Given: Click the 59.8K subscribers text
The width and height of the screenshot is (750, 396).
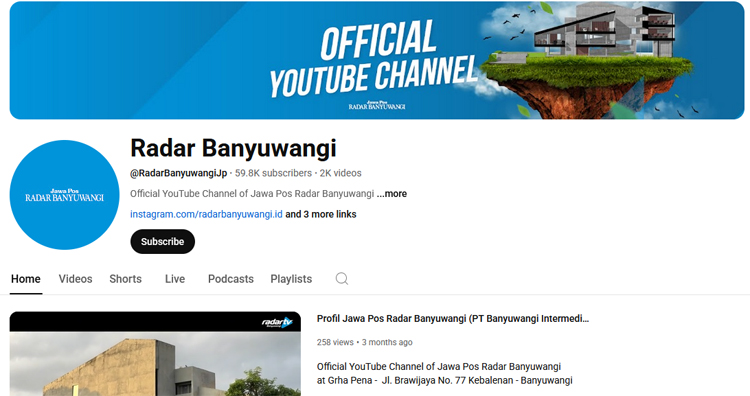Looking at the screenshot, I should point(273,173).
